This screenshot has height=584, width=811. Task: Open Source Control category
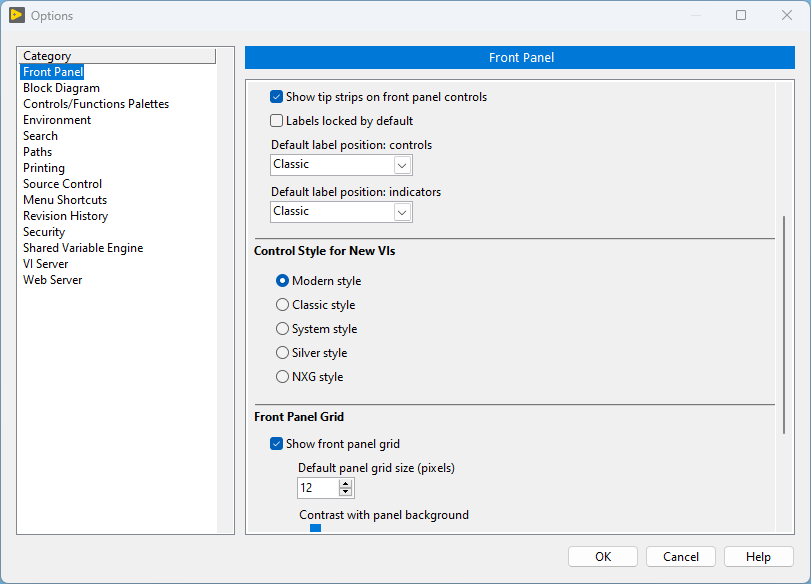(63, 184)
